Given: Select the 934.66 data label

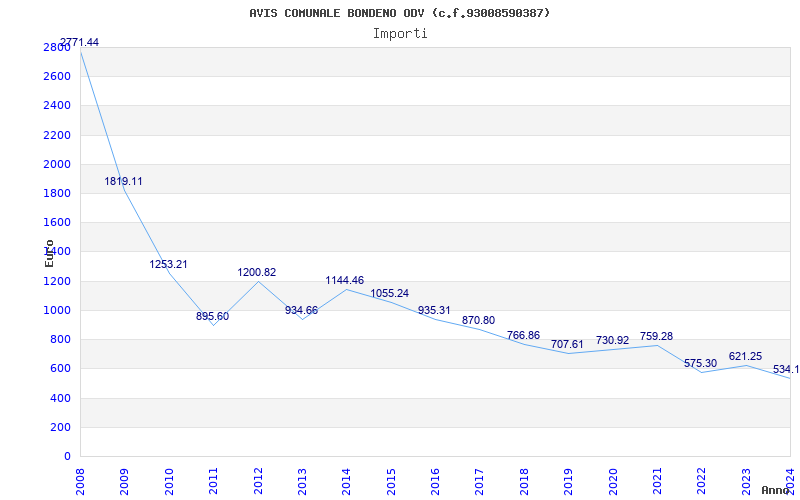Looking at the screenshot, I should (x=302, y=310).
